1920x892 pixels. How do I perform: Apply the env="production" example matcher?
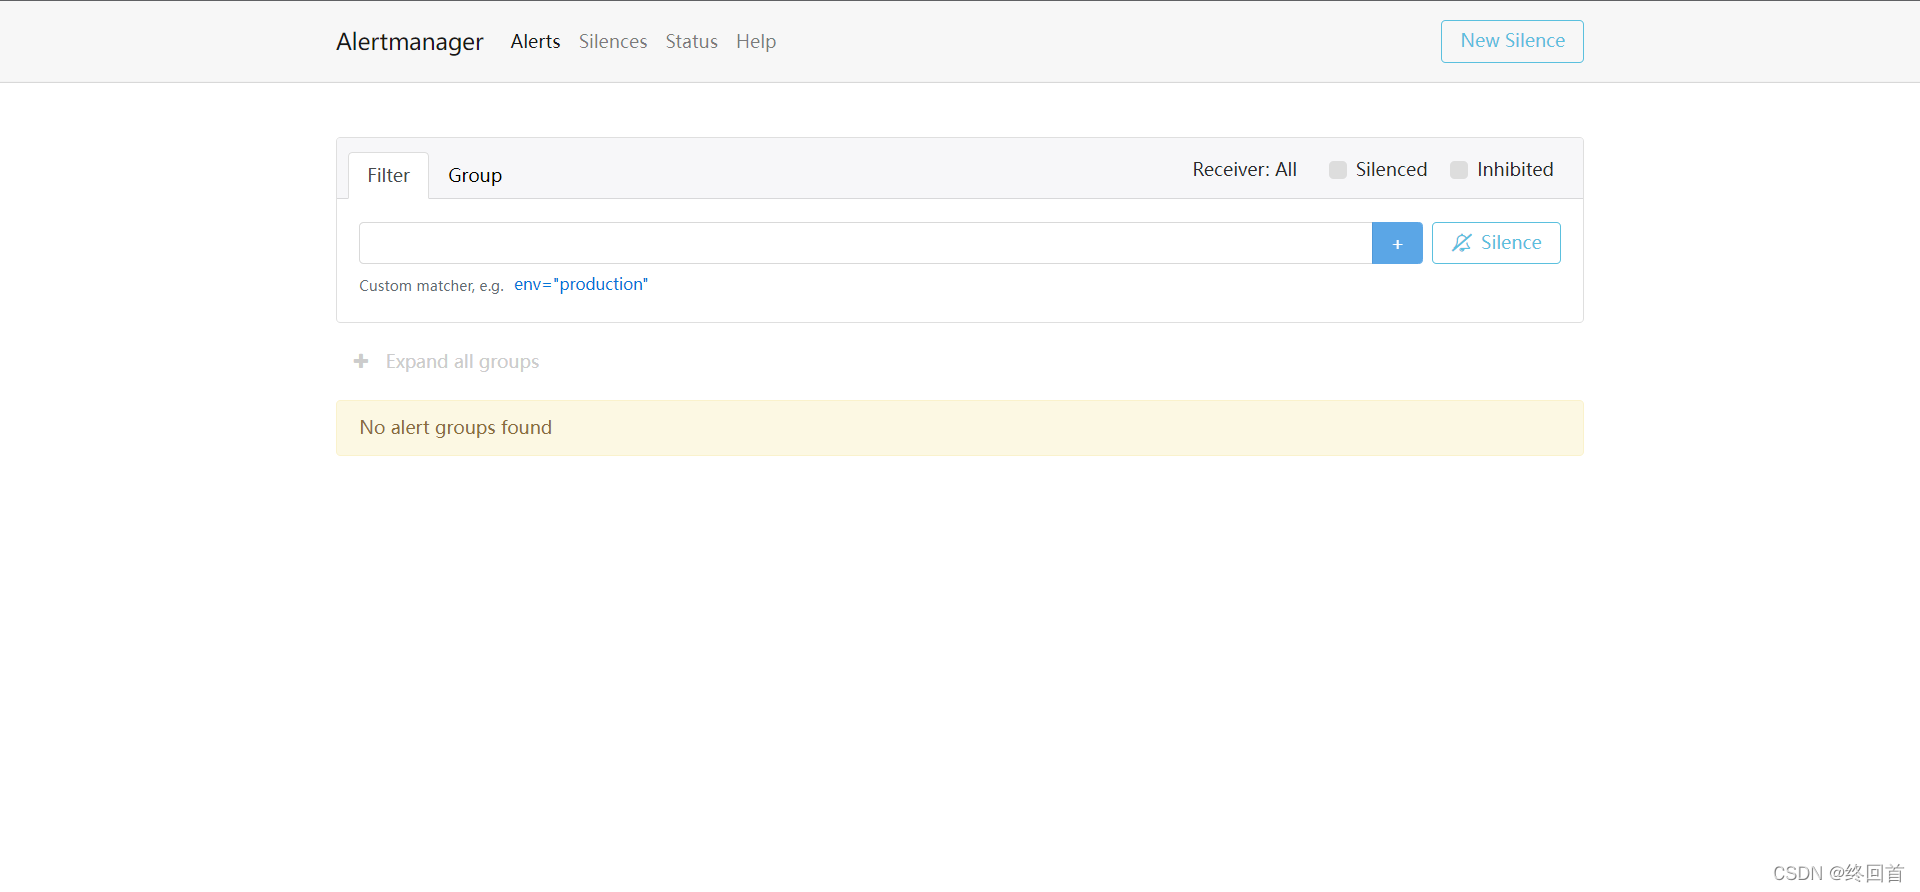pyautogui.click(x=581, y=285)
